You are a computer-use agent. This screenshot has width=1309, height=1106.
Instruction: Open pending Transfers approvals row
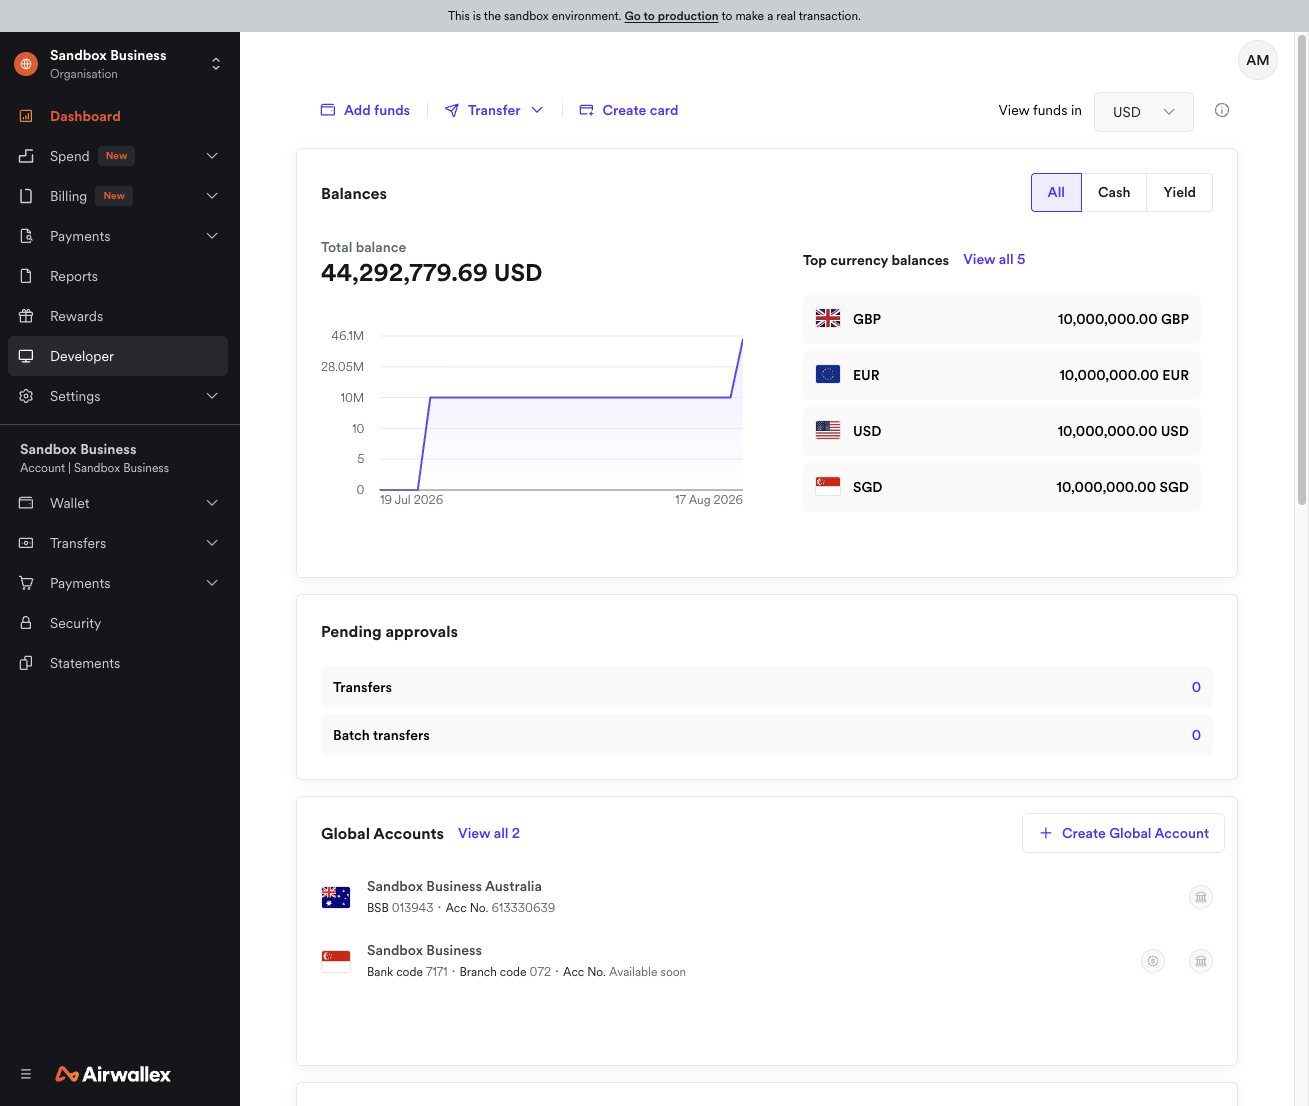tap(767, 687)
